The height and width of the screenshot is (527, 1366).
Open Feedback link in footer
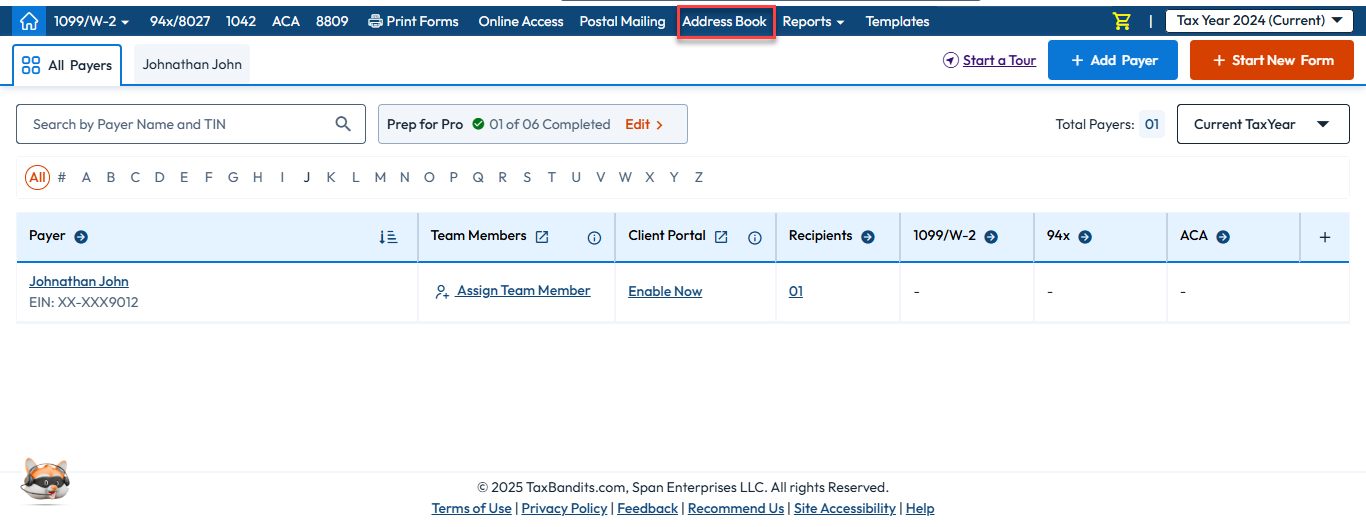point(647,508)
